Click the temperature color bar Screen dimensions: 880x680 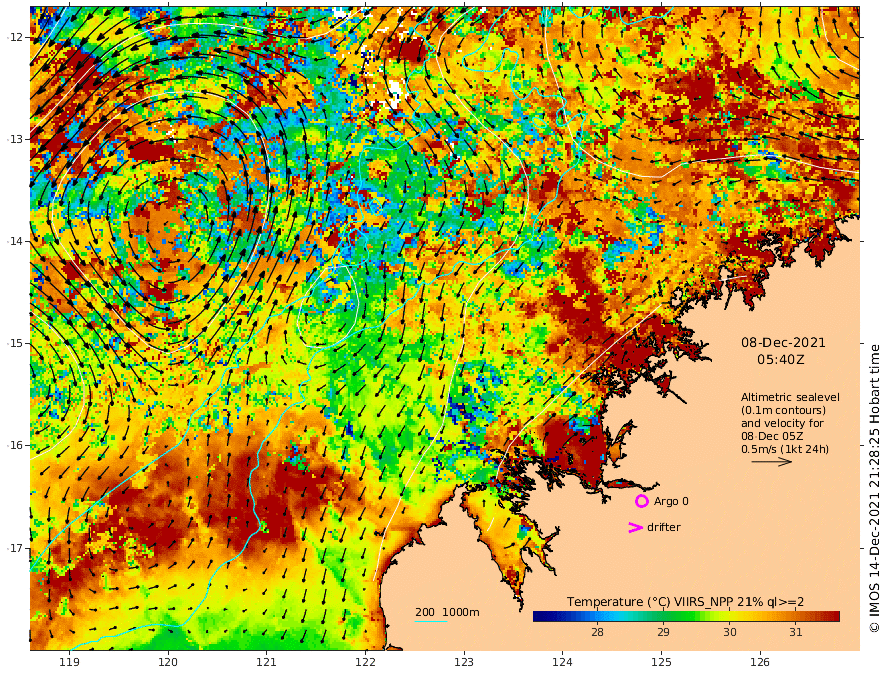(686, 616)
